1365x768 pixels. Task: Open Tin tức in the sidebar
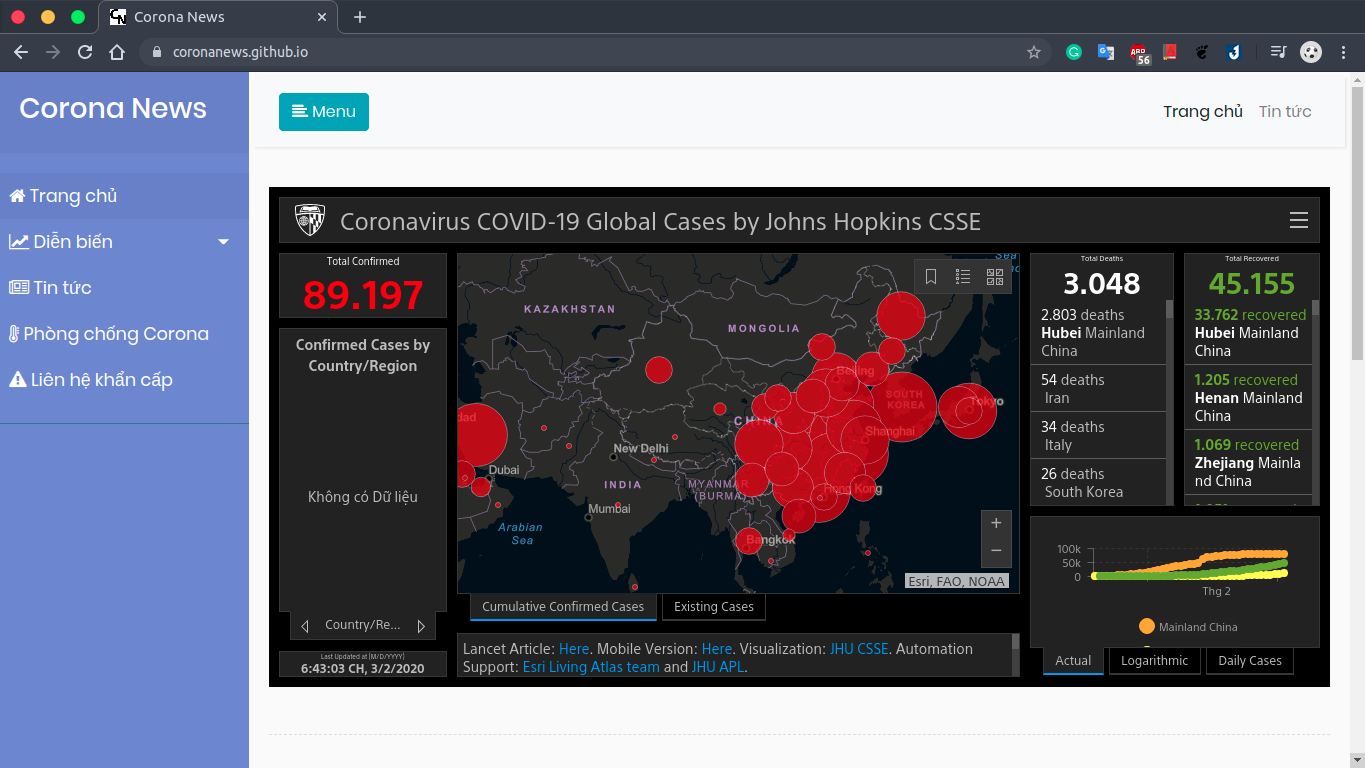pos(124,288)
